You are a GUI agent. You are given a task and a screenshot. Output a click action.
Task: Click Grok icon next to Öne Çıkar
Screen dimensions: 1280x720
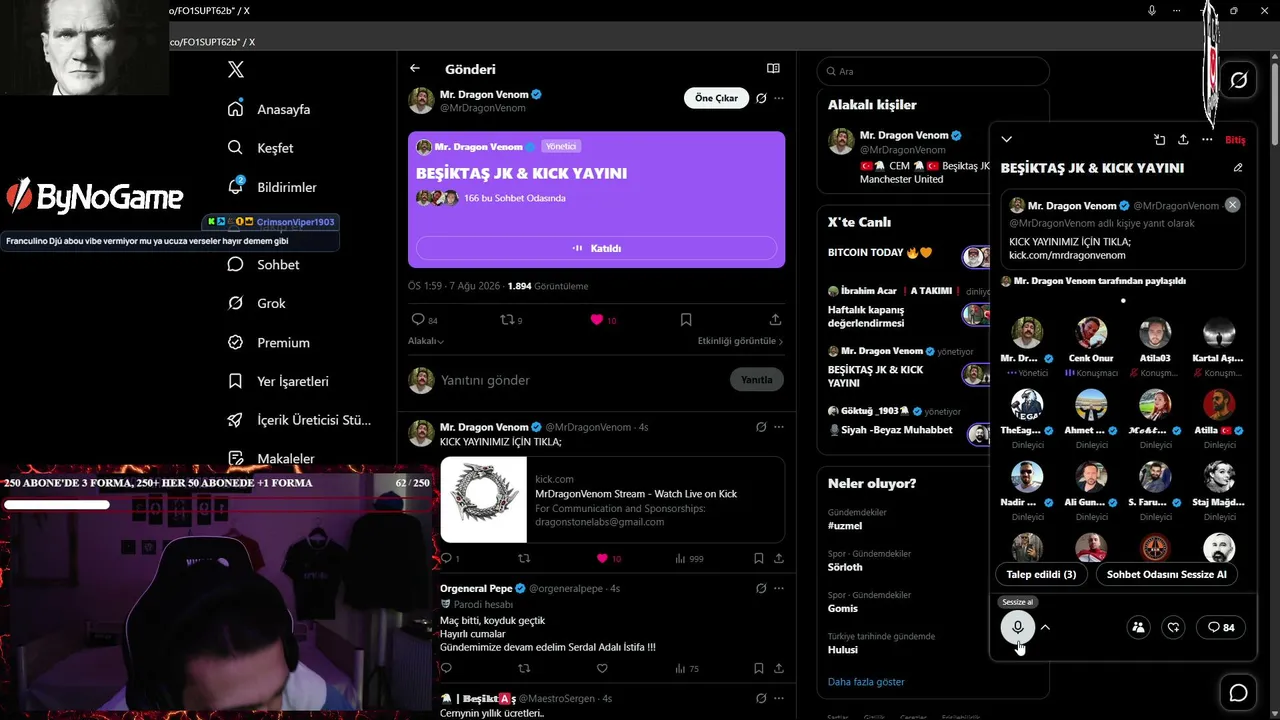pos(761,98)
